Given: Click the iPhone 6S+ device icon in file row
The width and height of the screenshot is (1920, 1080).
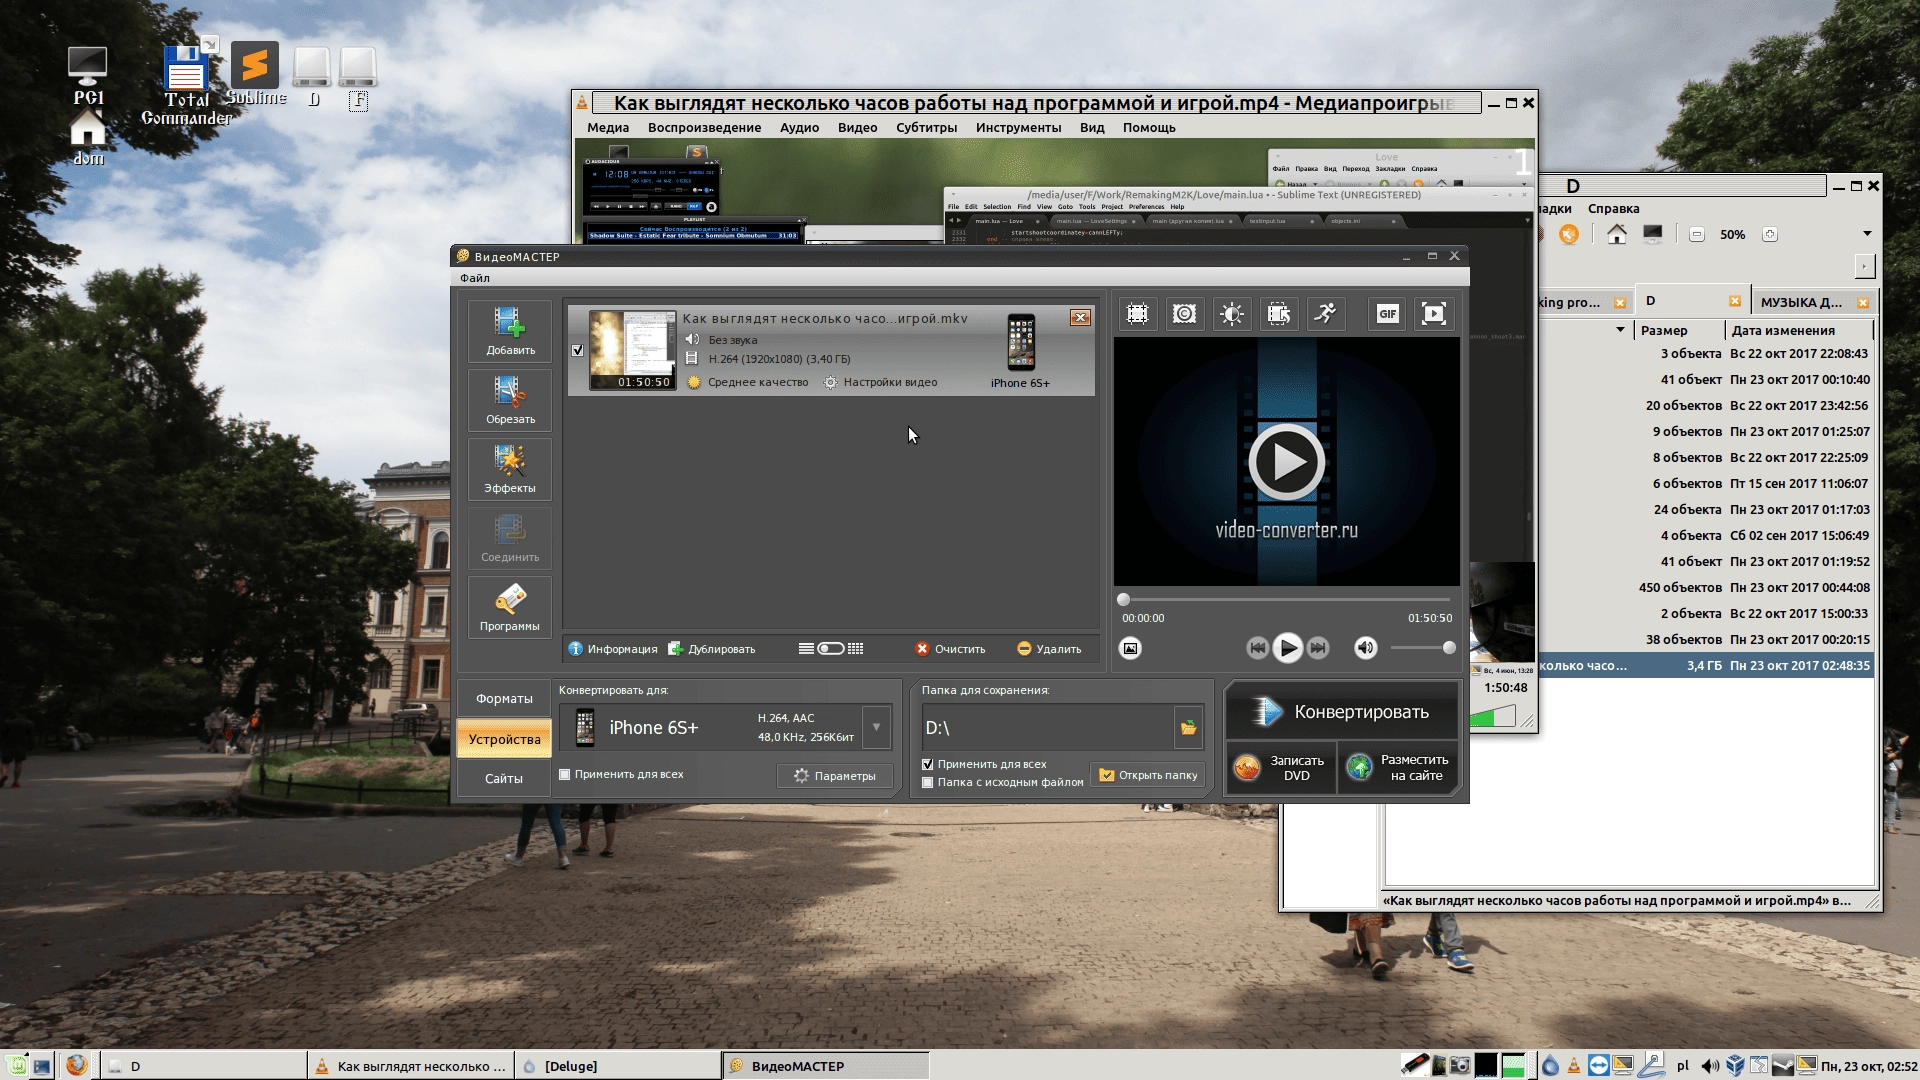Looking at the screenshot, I should pos(1021,343).
